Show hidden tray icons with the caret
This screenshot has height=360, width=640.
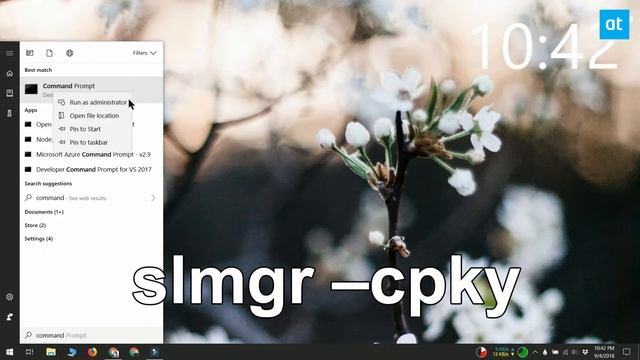point(535,352)
